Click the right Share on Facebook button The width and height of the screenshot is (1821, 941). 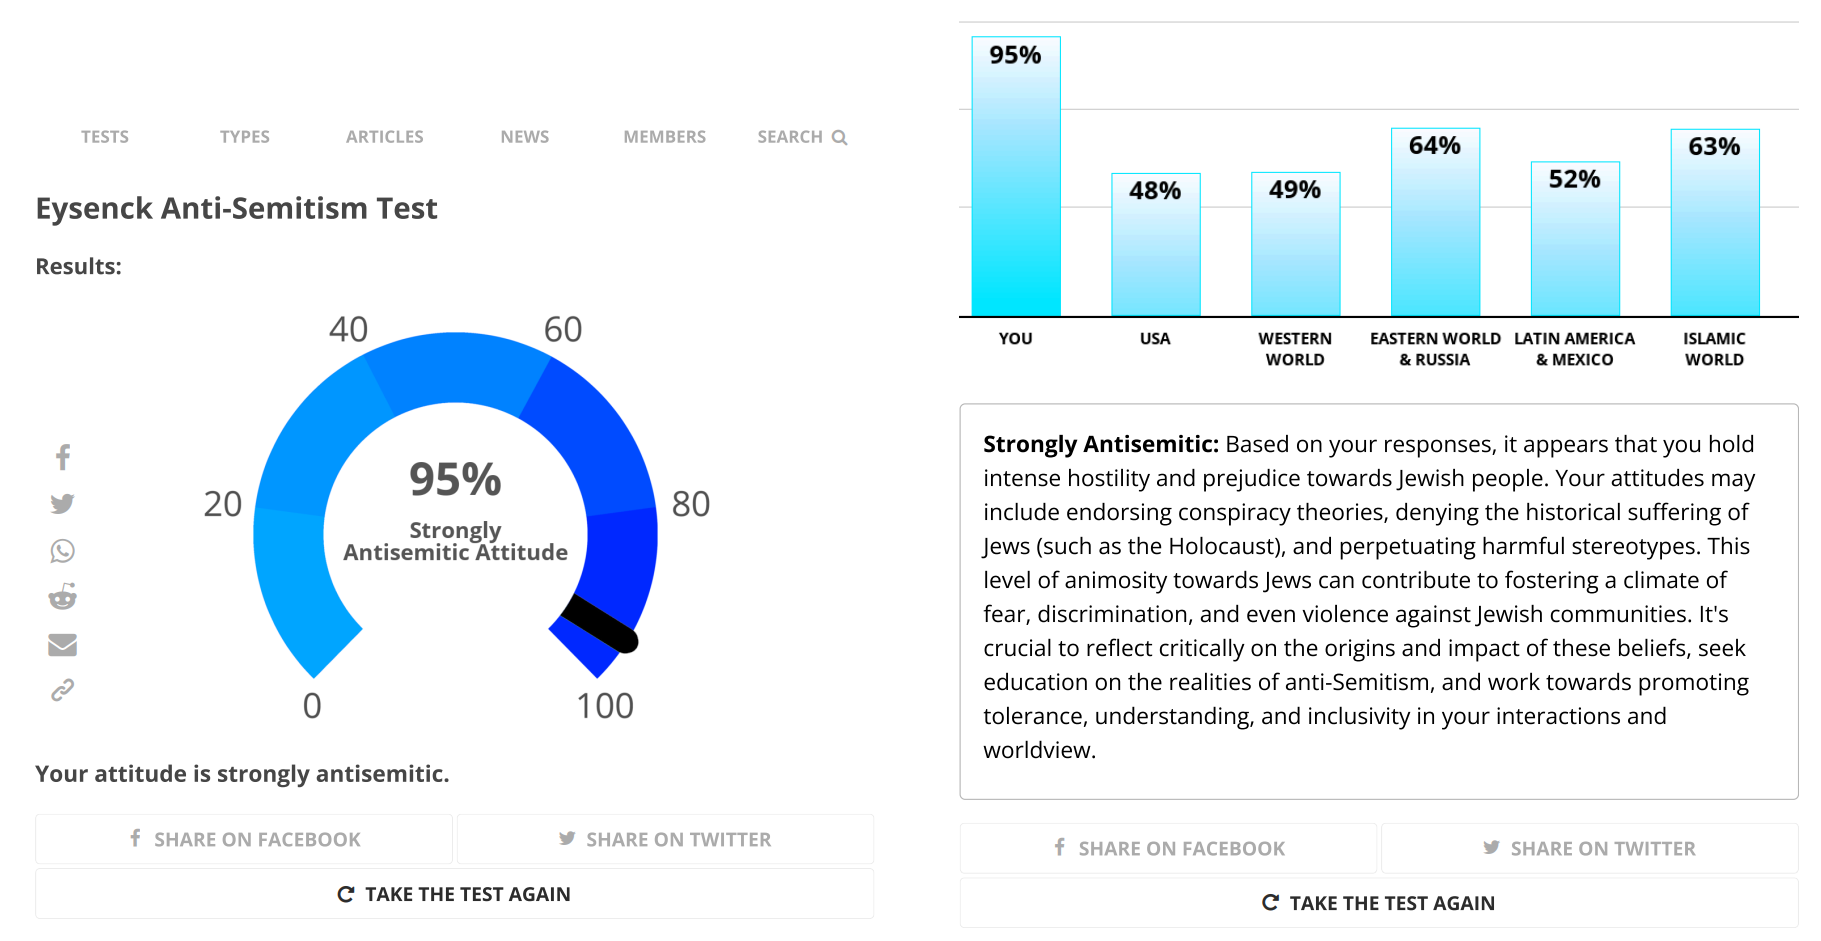click(1168, 848)
